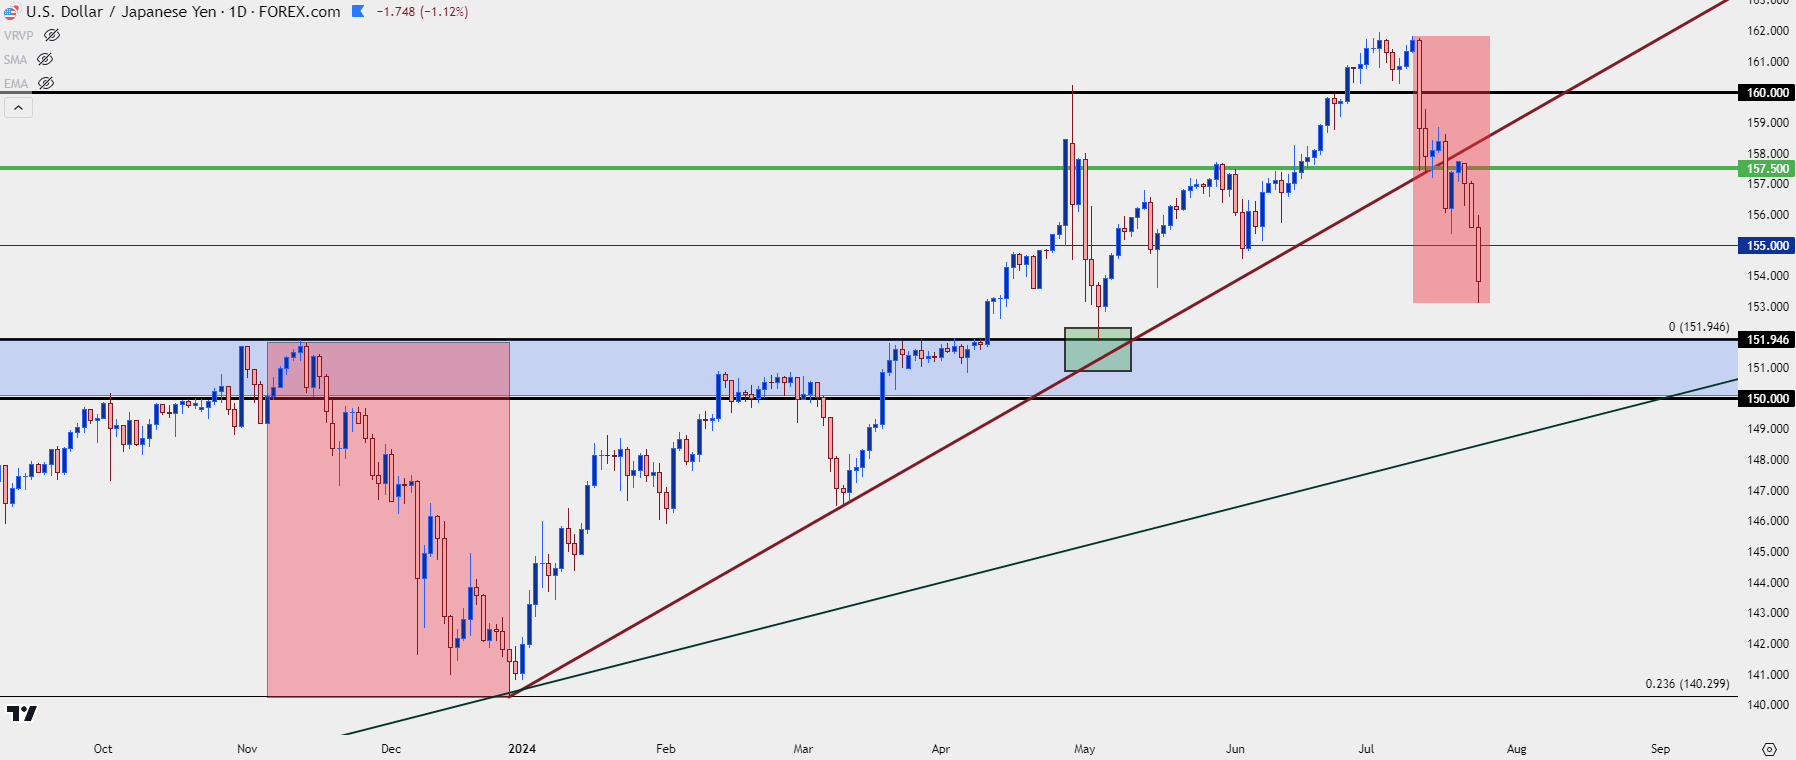Click the 2024 label on time axis
Viewport: 1796px width, 760px height.
[x=522, y=749]
